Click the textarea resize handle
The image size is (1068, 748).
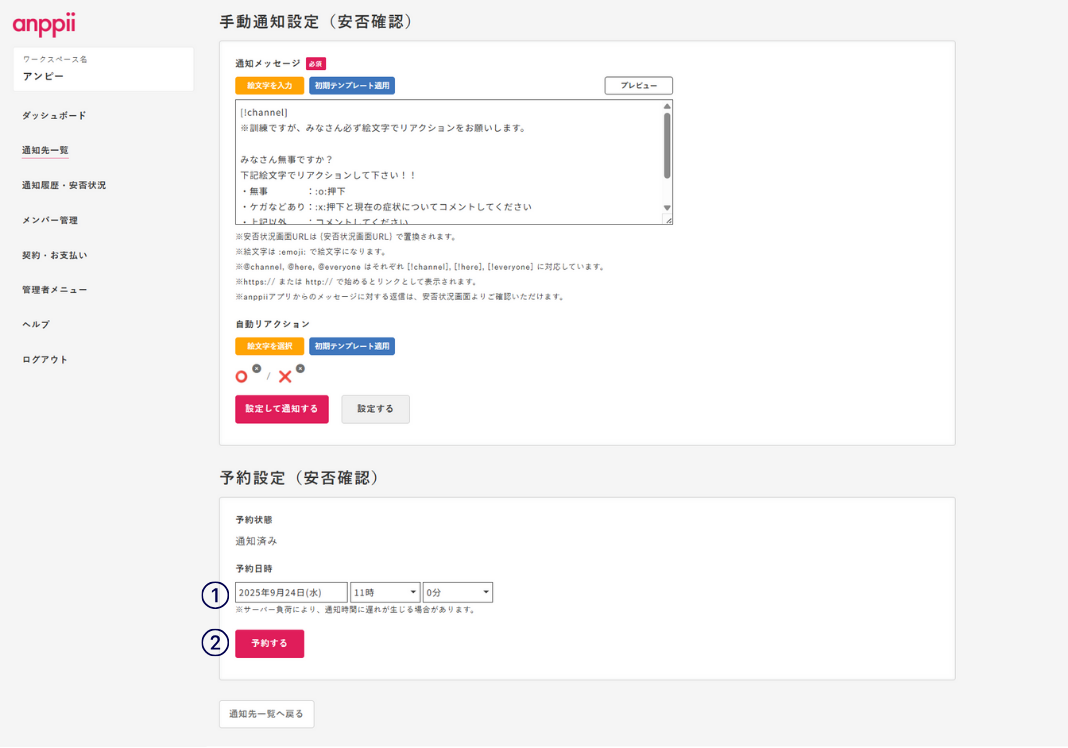pyautogui.click(x=668, y=220)
